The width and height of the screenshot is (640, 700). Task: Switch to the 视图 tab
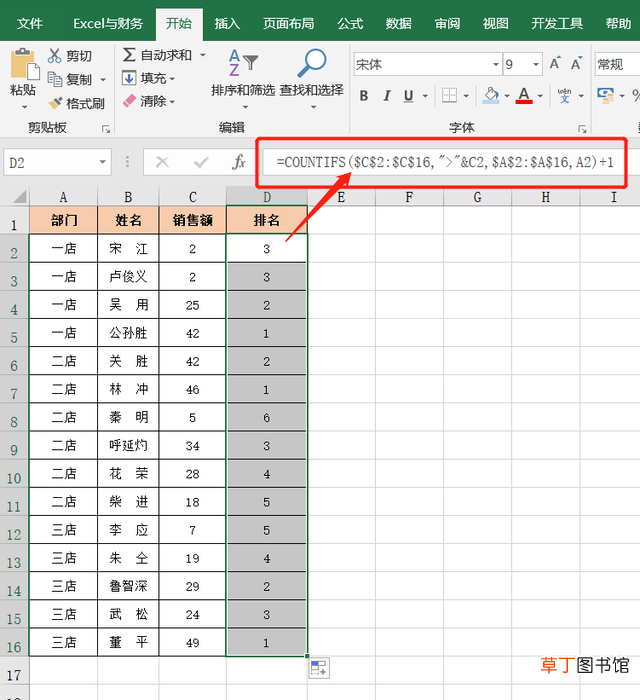point(495,24)
